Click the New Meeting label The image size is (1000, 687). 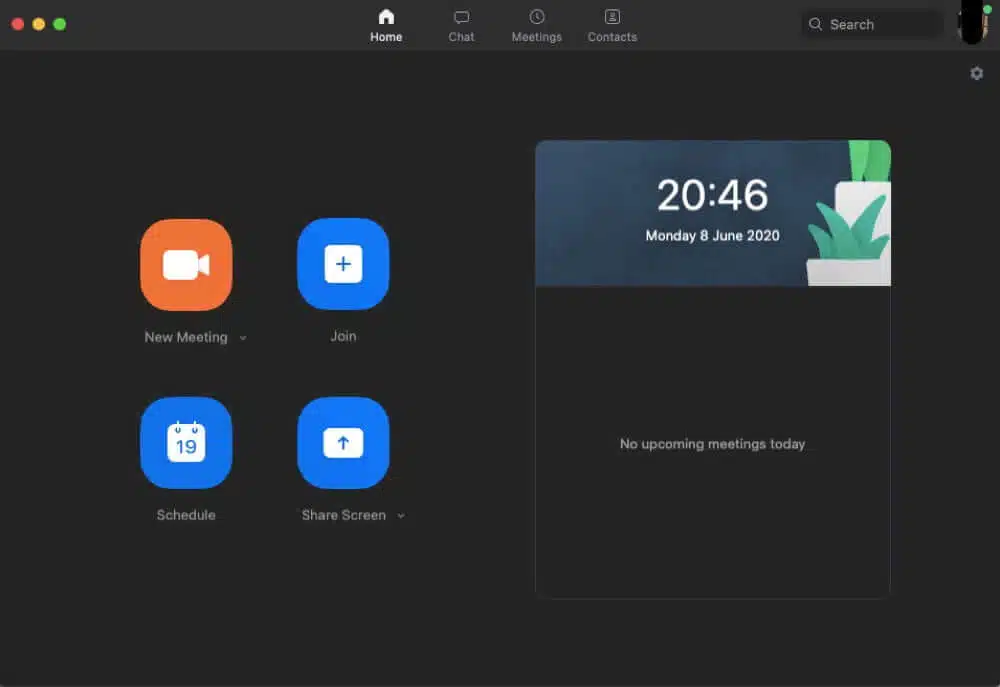[x=186, y=337]
